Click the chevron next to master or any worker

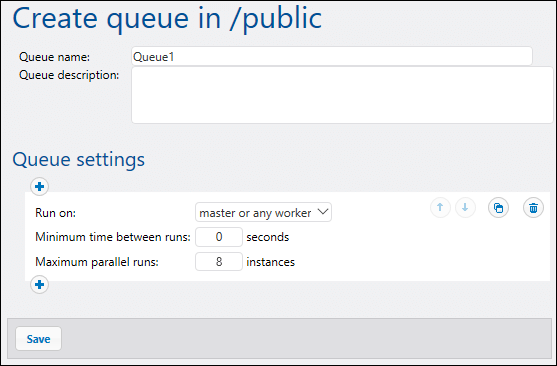323,212
